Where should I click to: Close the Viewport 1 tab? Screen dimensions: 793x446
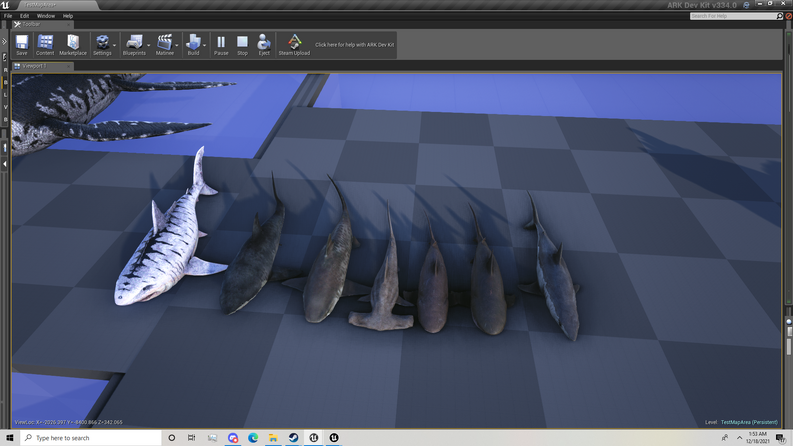69,66
